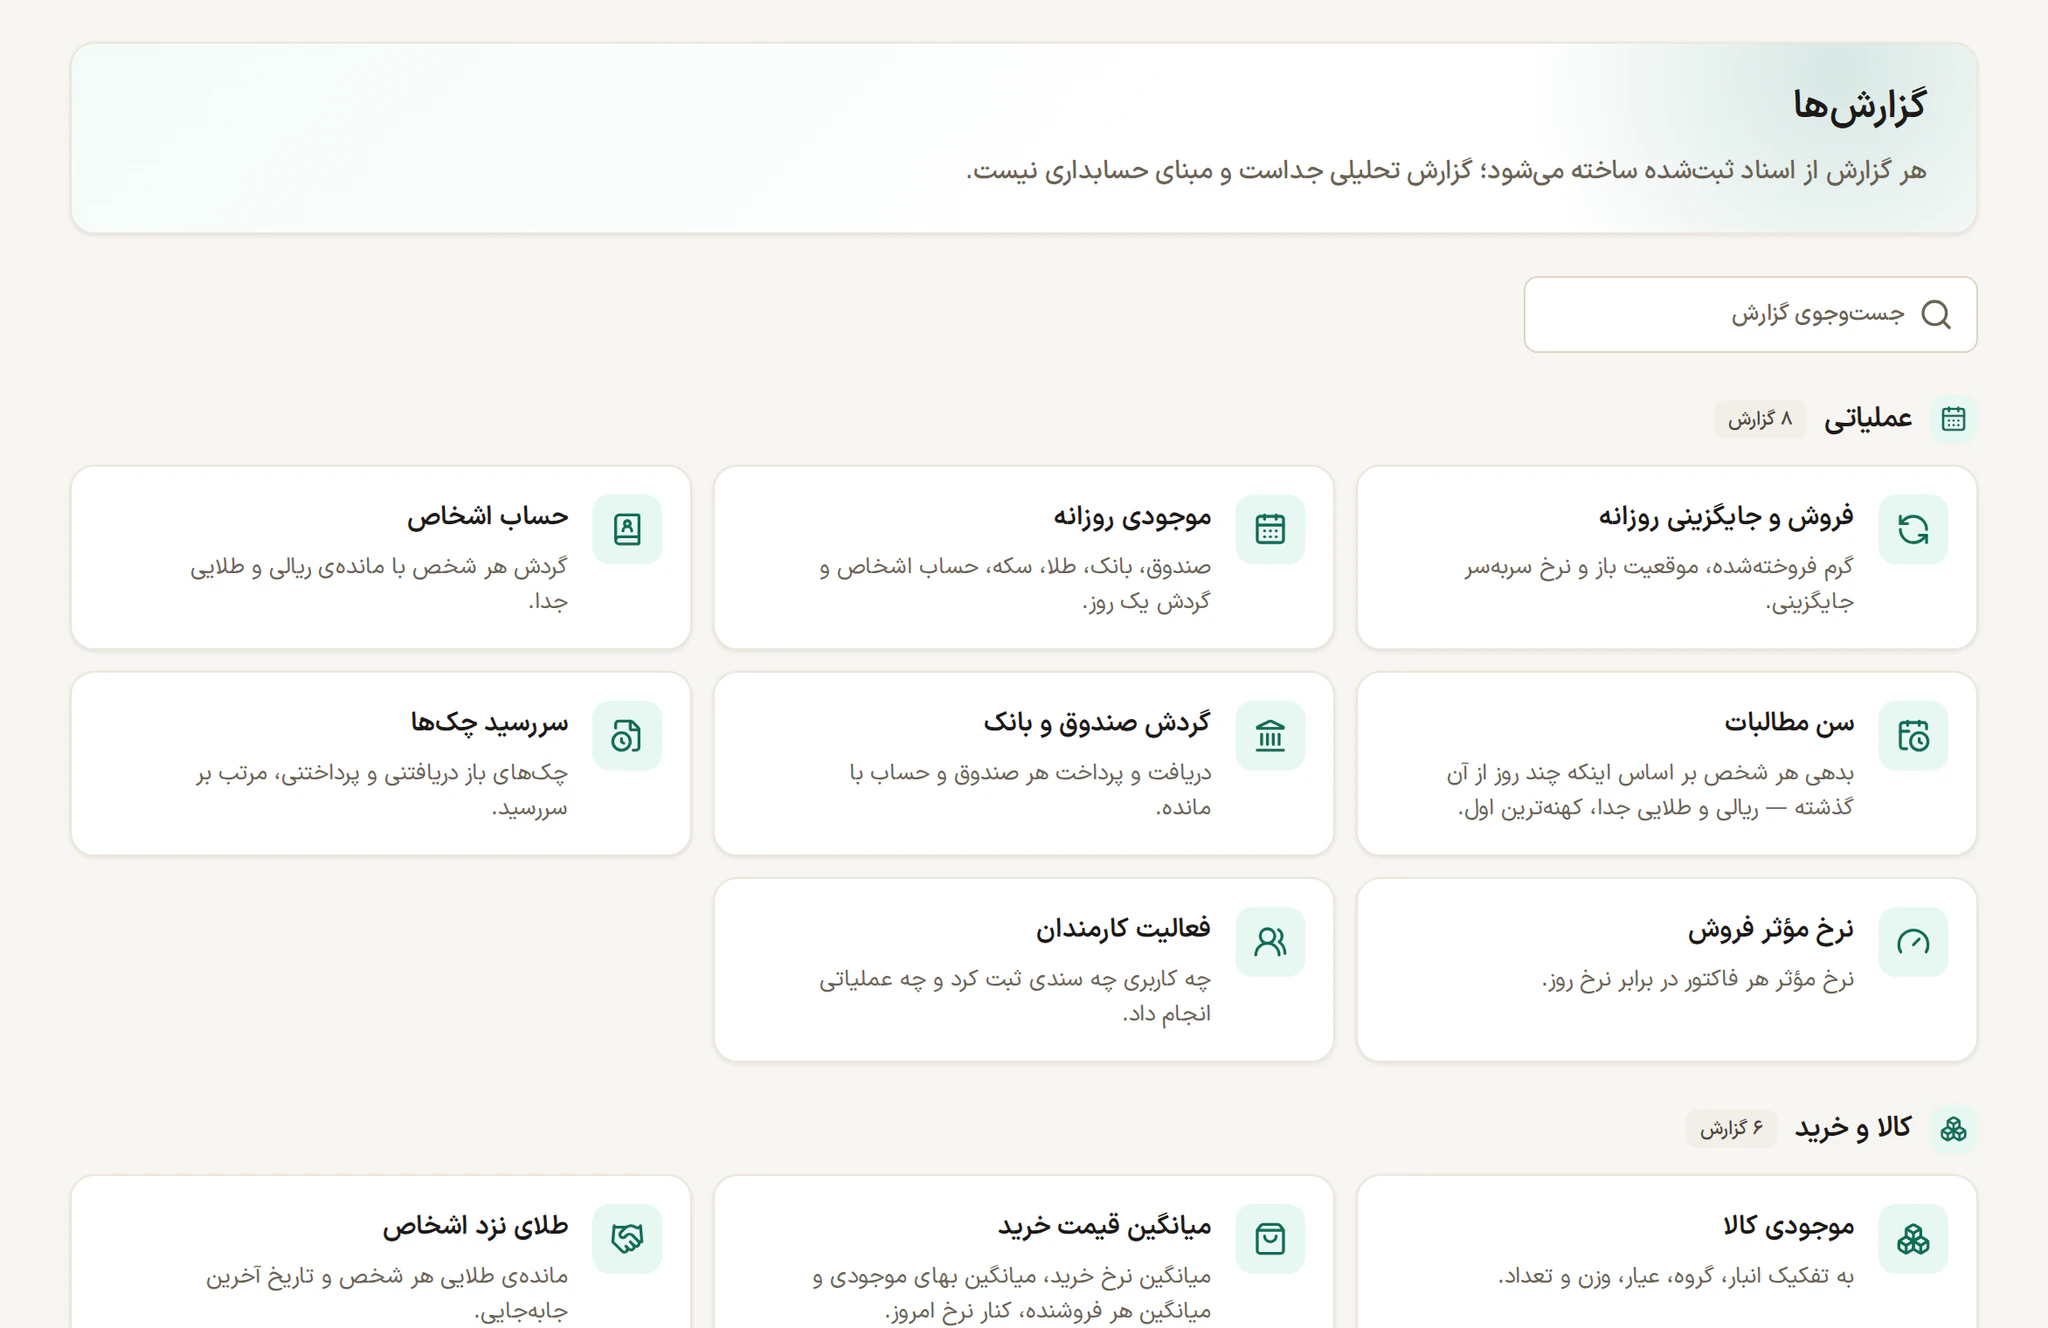Click the magnifier icon in search box
Viewport: 2048px width, 1328px height.
1936,315
